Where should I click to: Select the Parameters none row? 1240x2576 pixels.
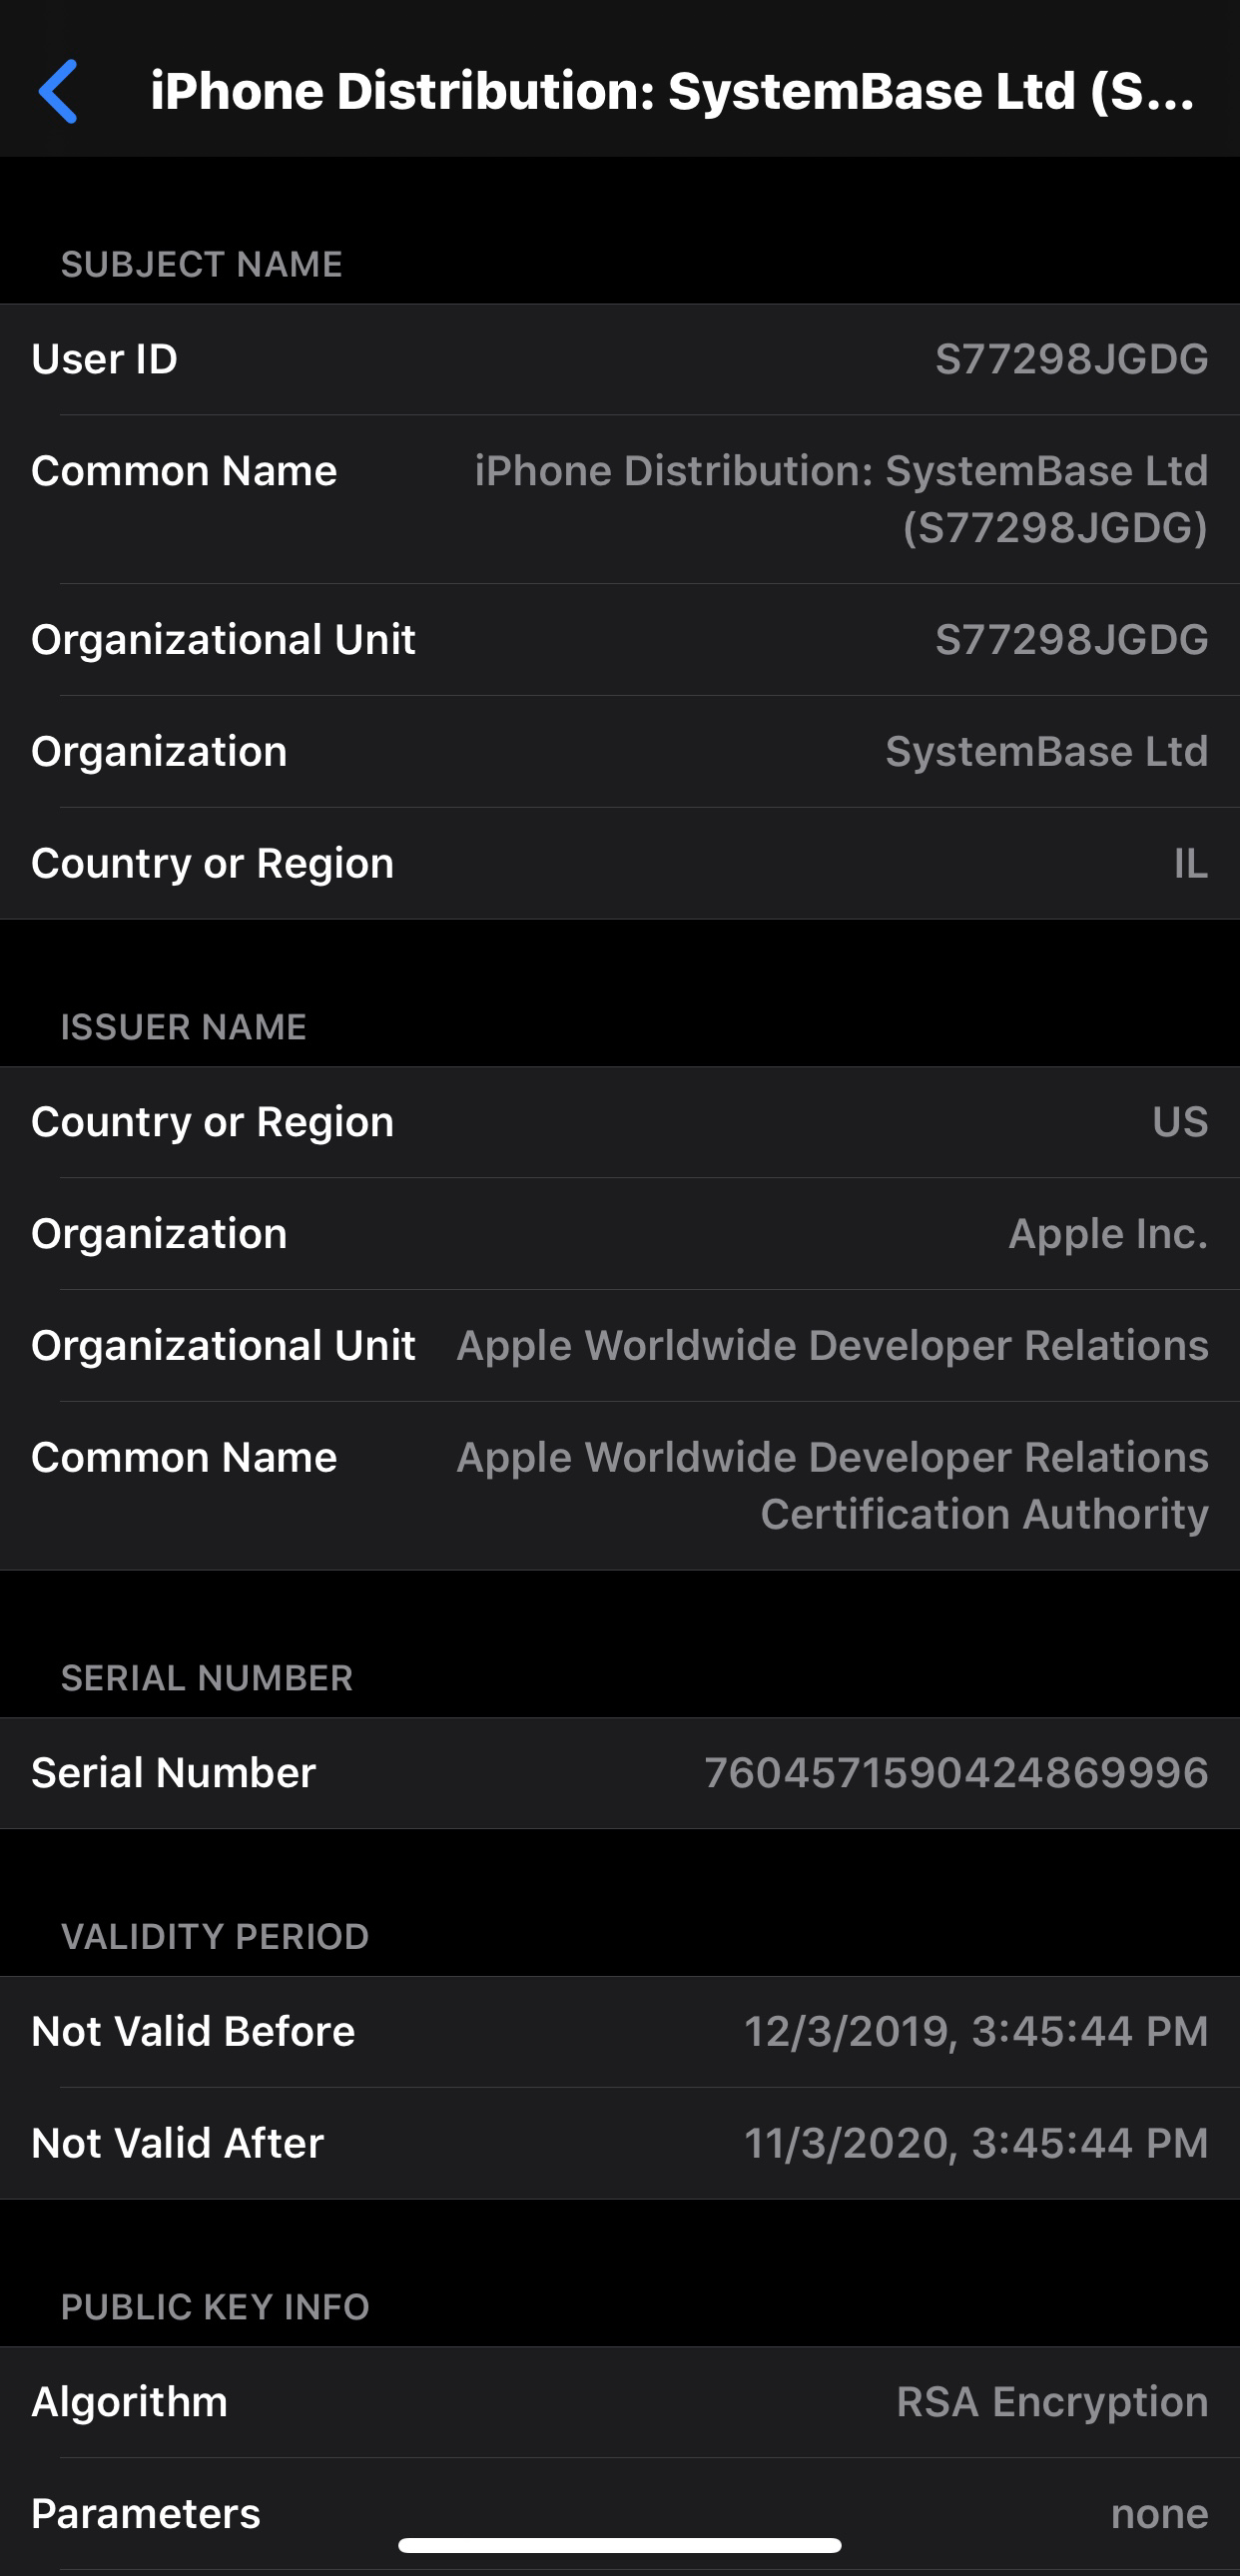pyautogui.click(x=620, y=2514)
